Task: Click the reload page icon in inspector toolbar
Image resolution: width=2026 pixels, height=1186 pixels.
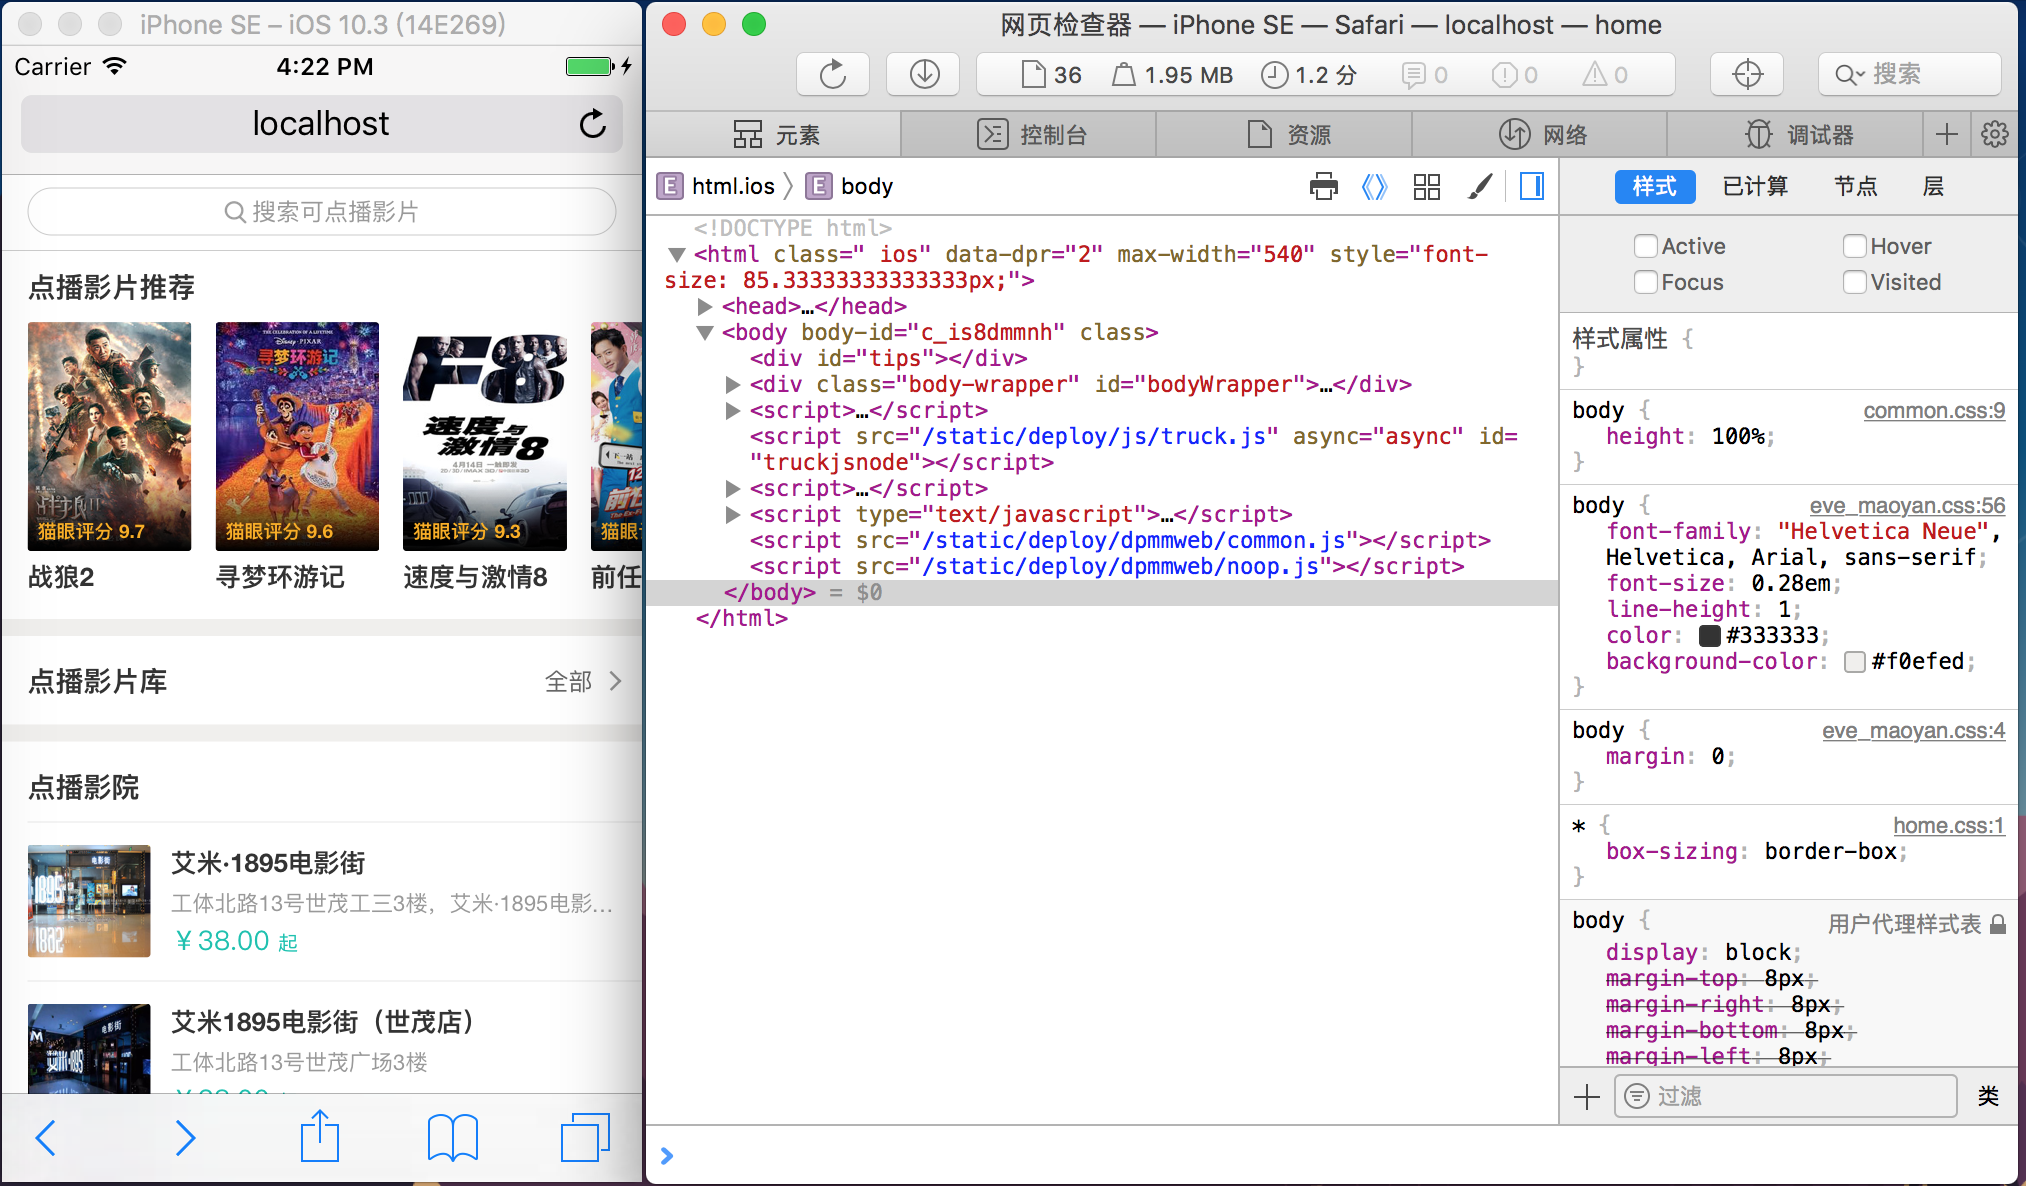Action: pos(832,75)
